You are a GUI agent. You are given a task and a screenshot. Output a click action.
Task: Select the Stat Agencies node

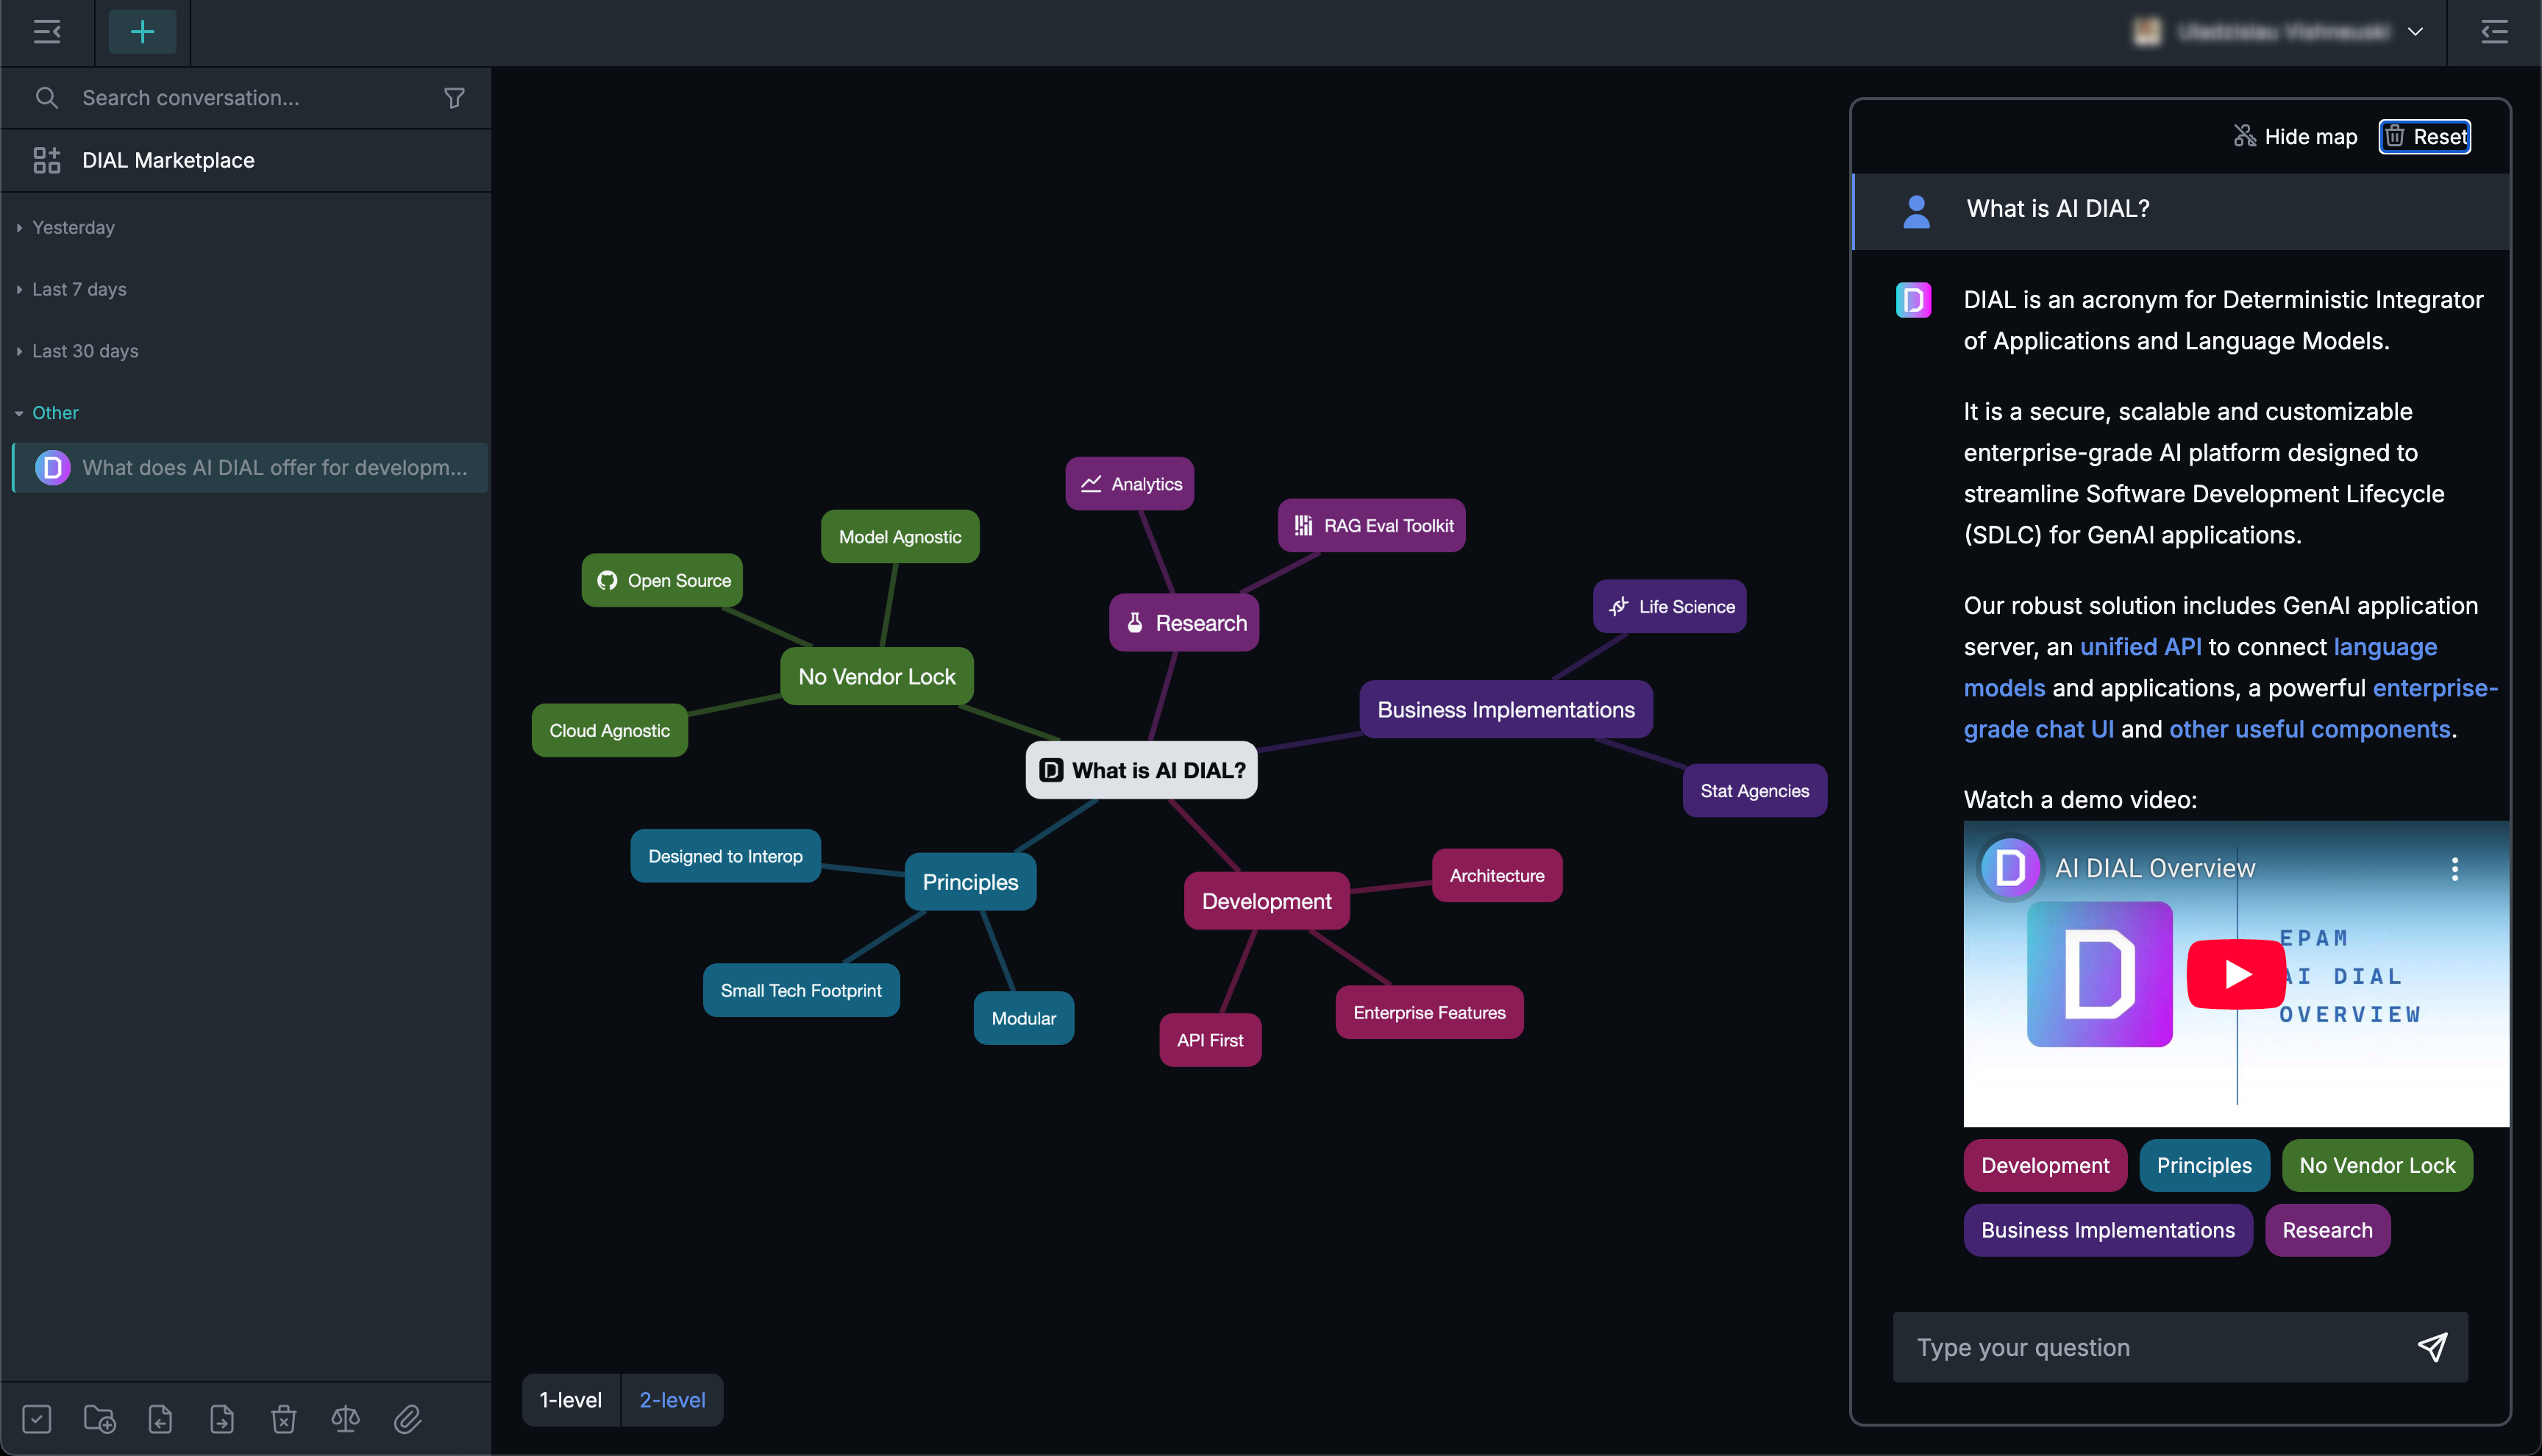[x=1755, y=790]
